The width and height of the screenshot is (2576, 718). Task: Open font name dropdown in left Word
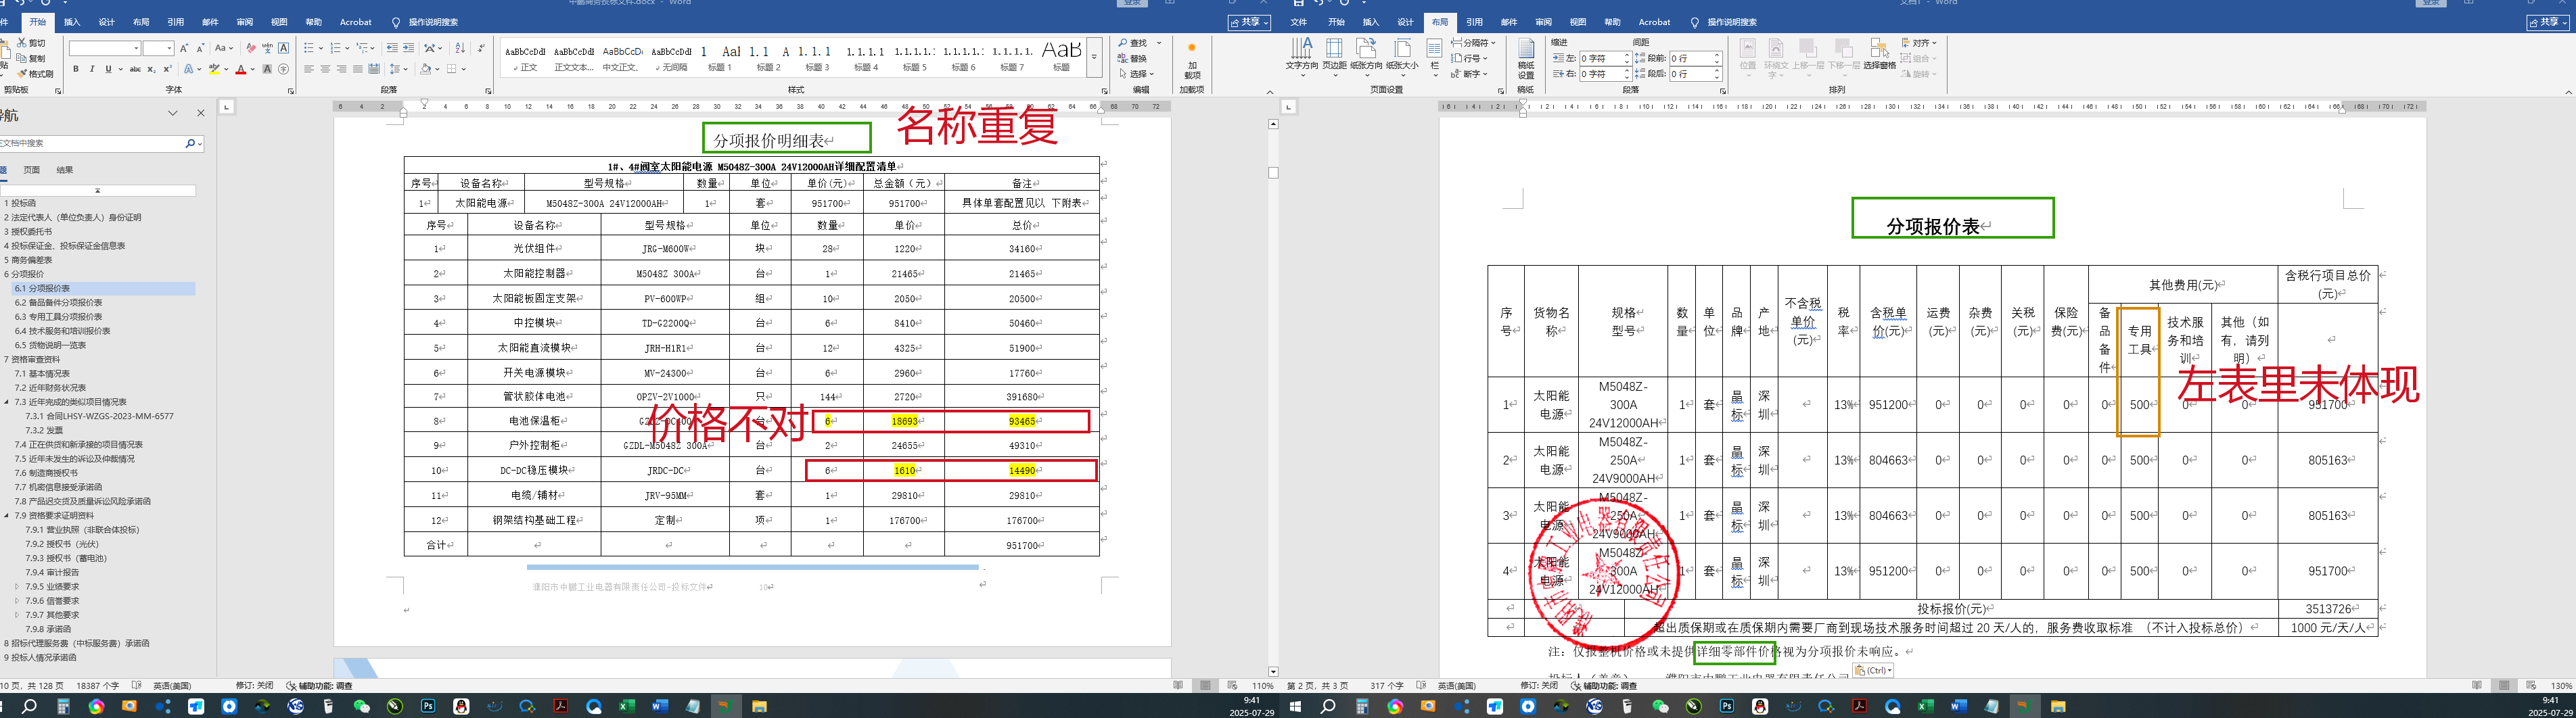click(136, 48)
